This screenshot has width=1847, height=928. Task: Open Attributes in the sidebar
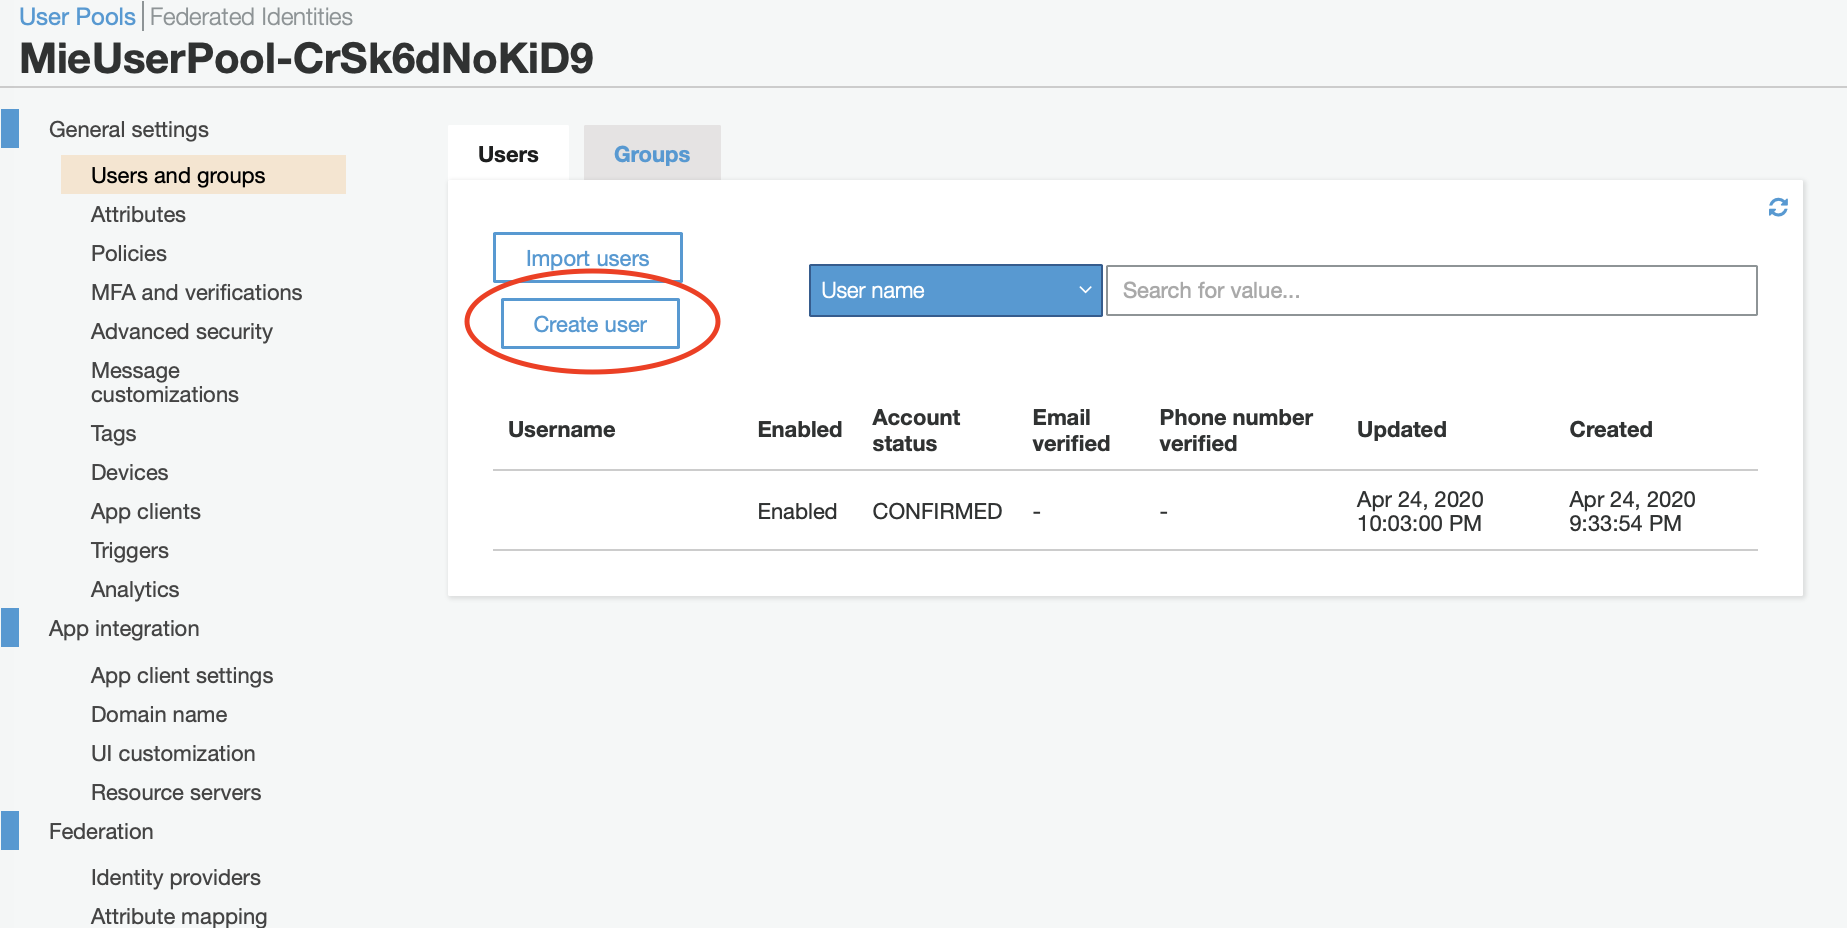coord(138,214)
